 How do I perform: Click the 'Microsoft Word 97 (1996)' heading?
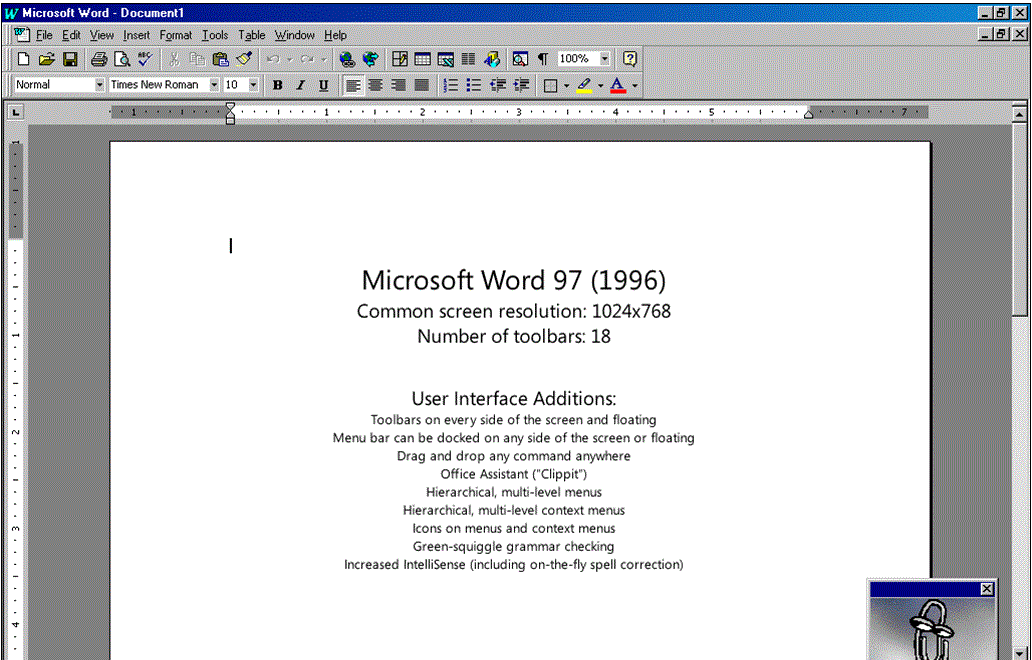click(514, 280)
